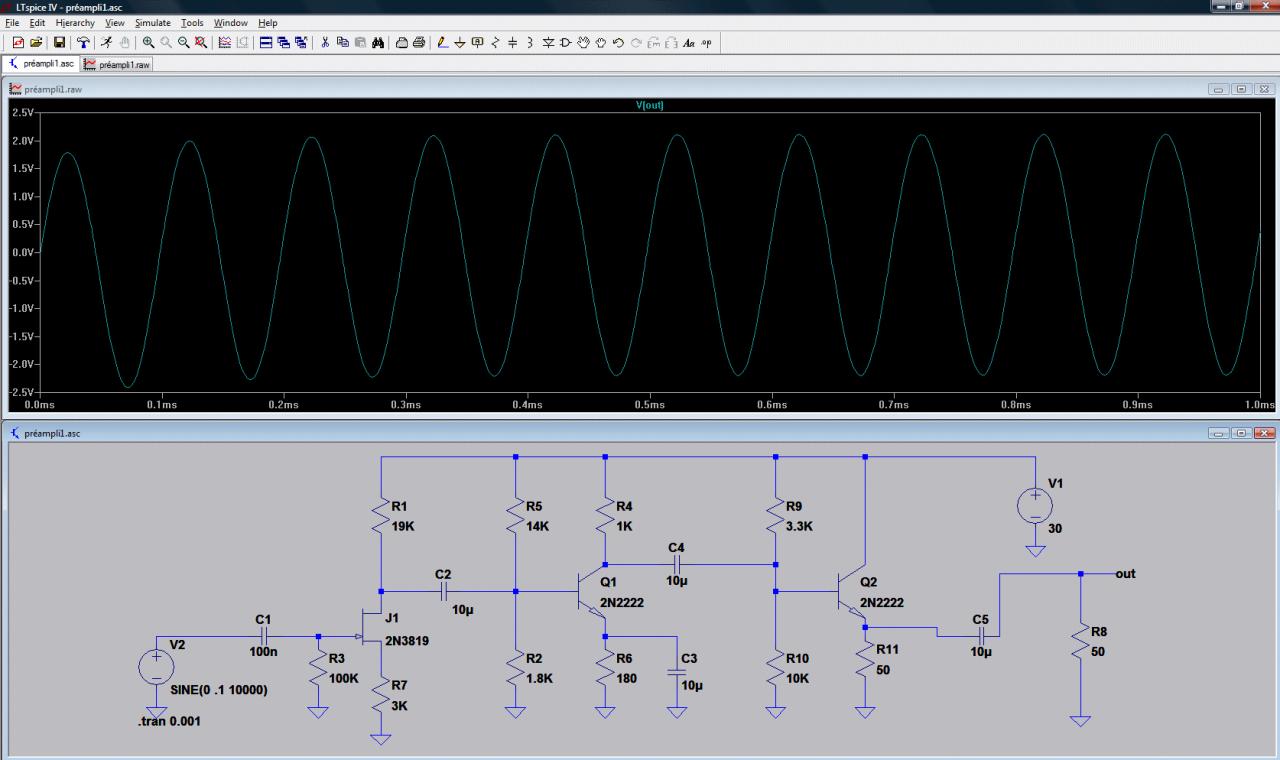Screen dimensions: 1280x760
Task: Open the Tools menu
Action: click(x=192, y=22)
